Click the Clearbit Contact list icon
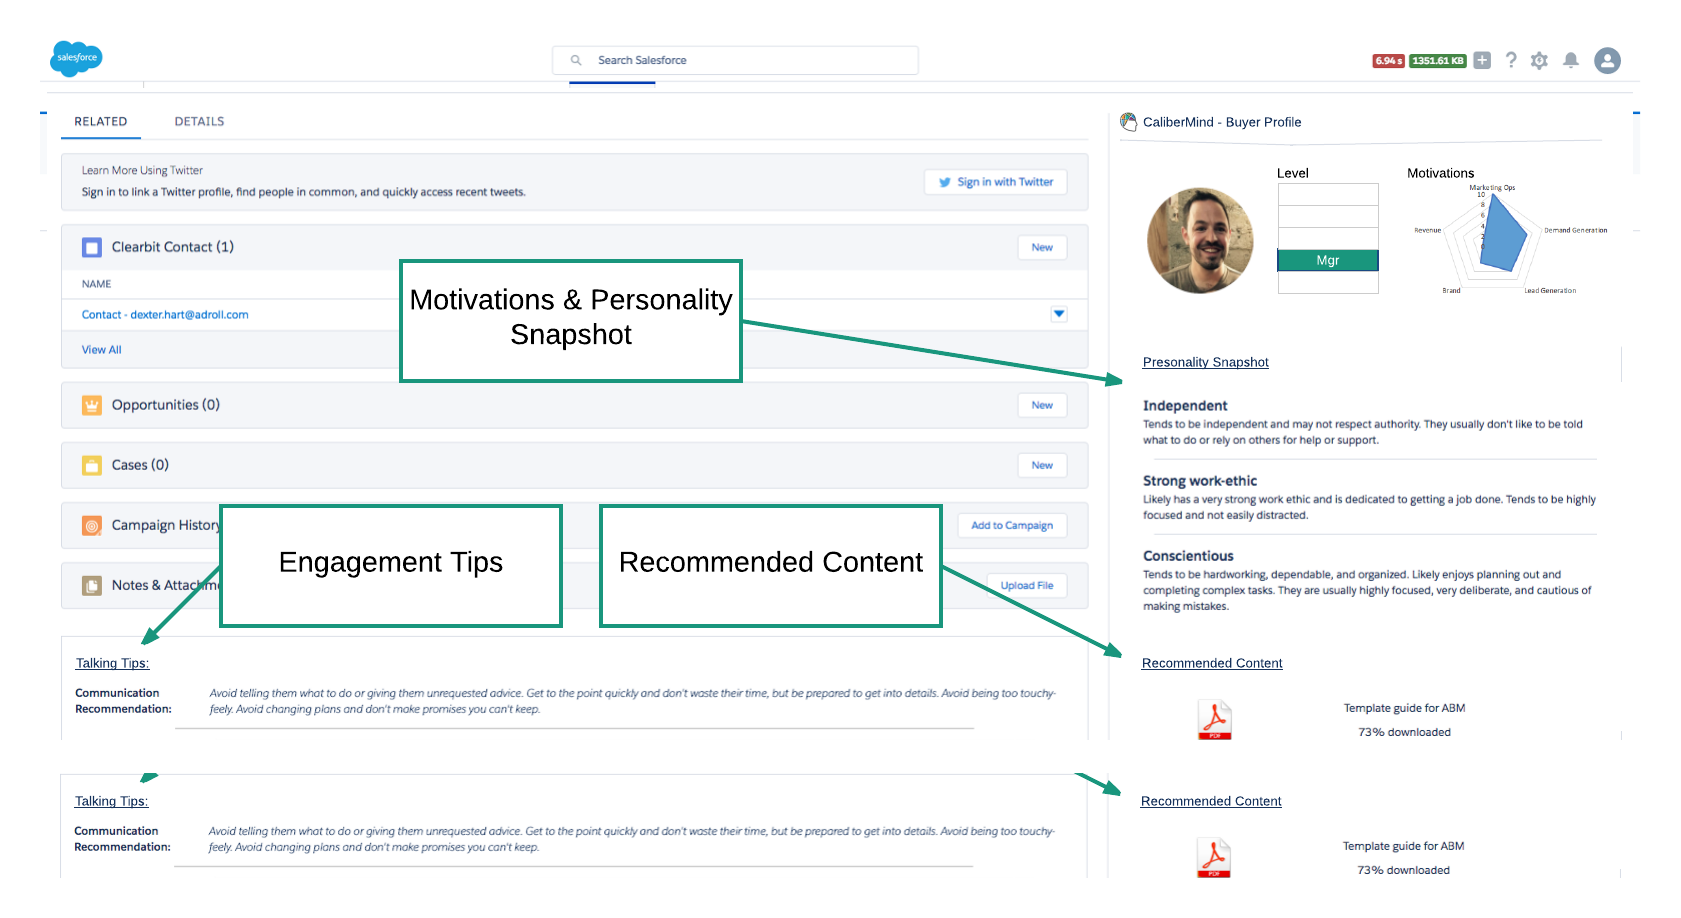This screenshot has height=918, width=1681. tap(92, 247)
